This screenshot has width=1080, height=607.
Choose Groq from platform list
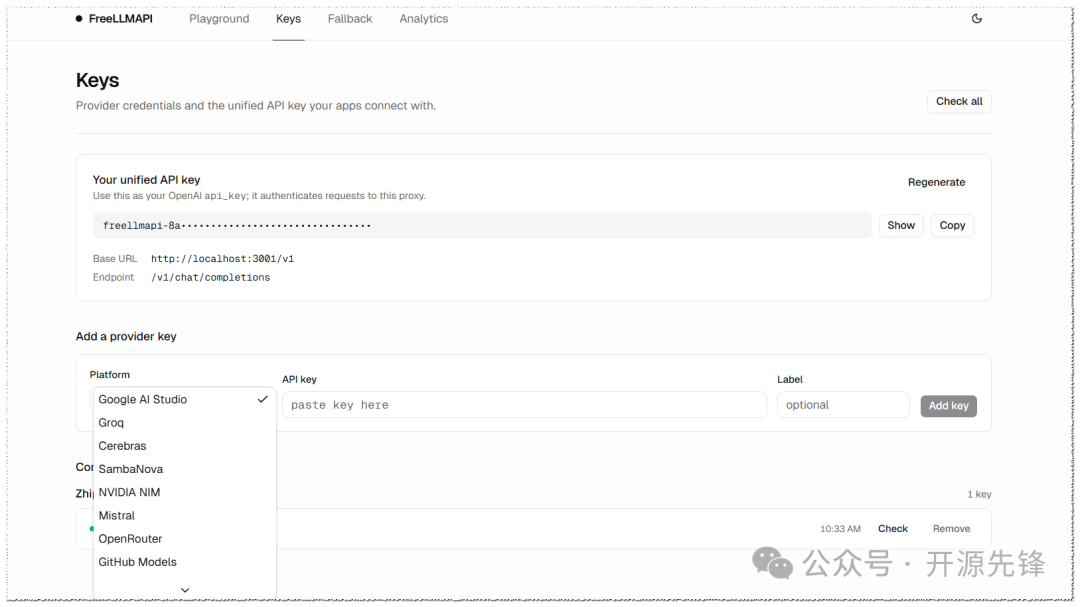tap(185, 423)
